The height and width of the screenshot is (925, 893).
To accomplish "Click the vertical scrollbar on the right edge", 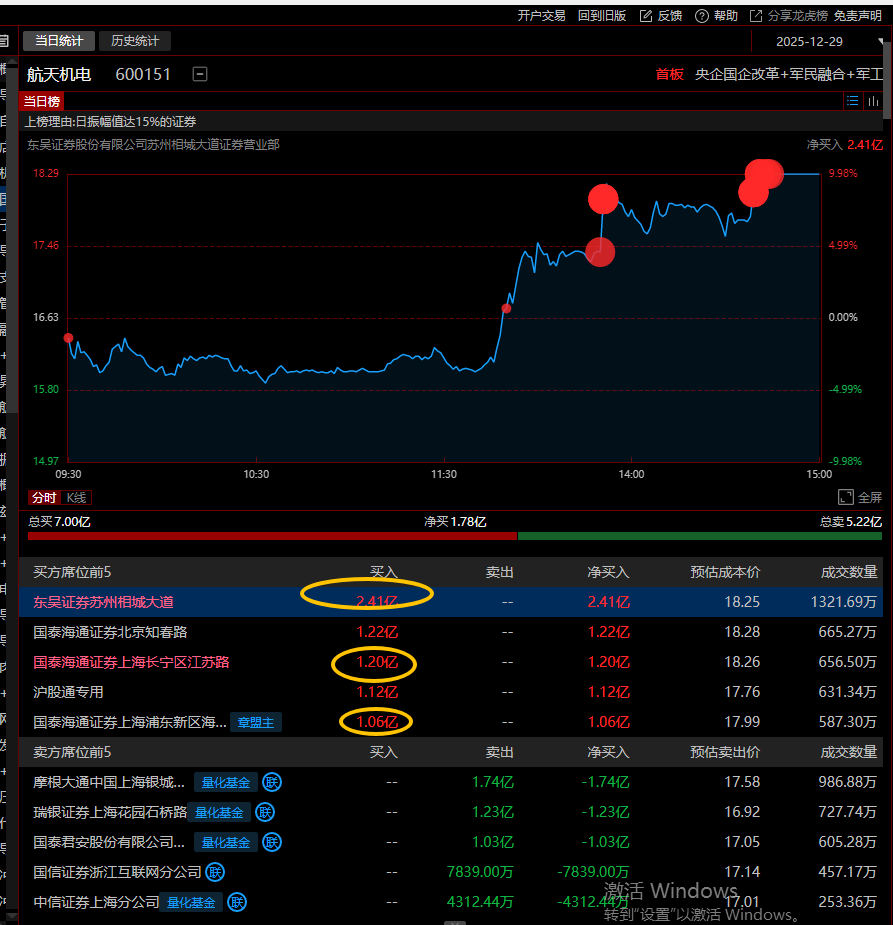I will click(x=888, y=80).
